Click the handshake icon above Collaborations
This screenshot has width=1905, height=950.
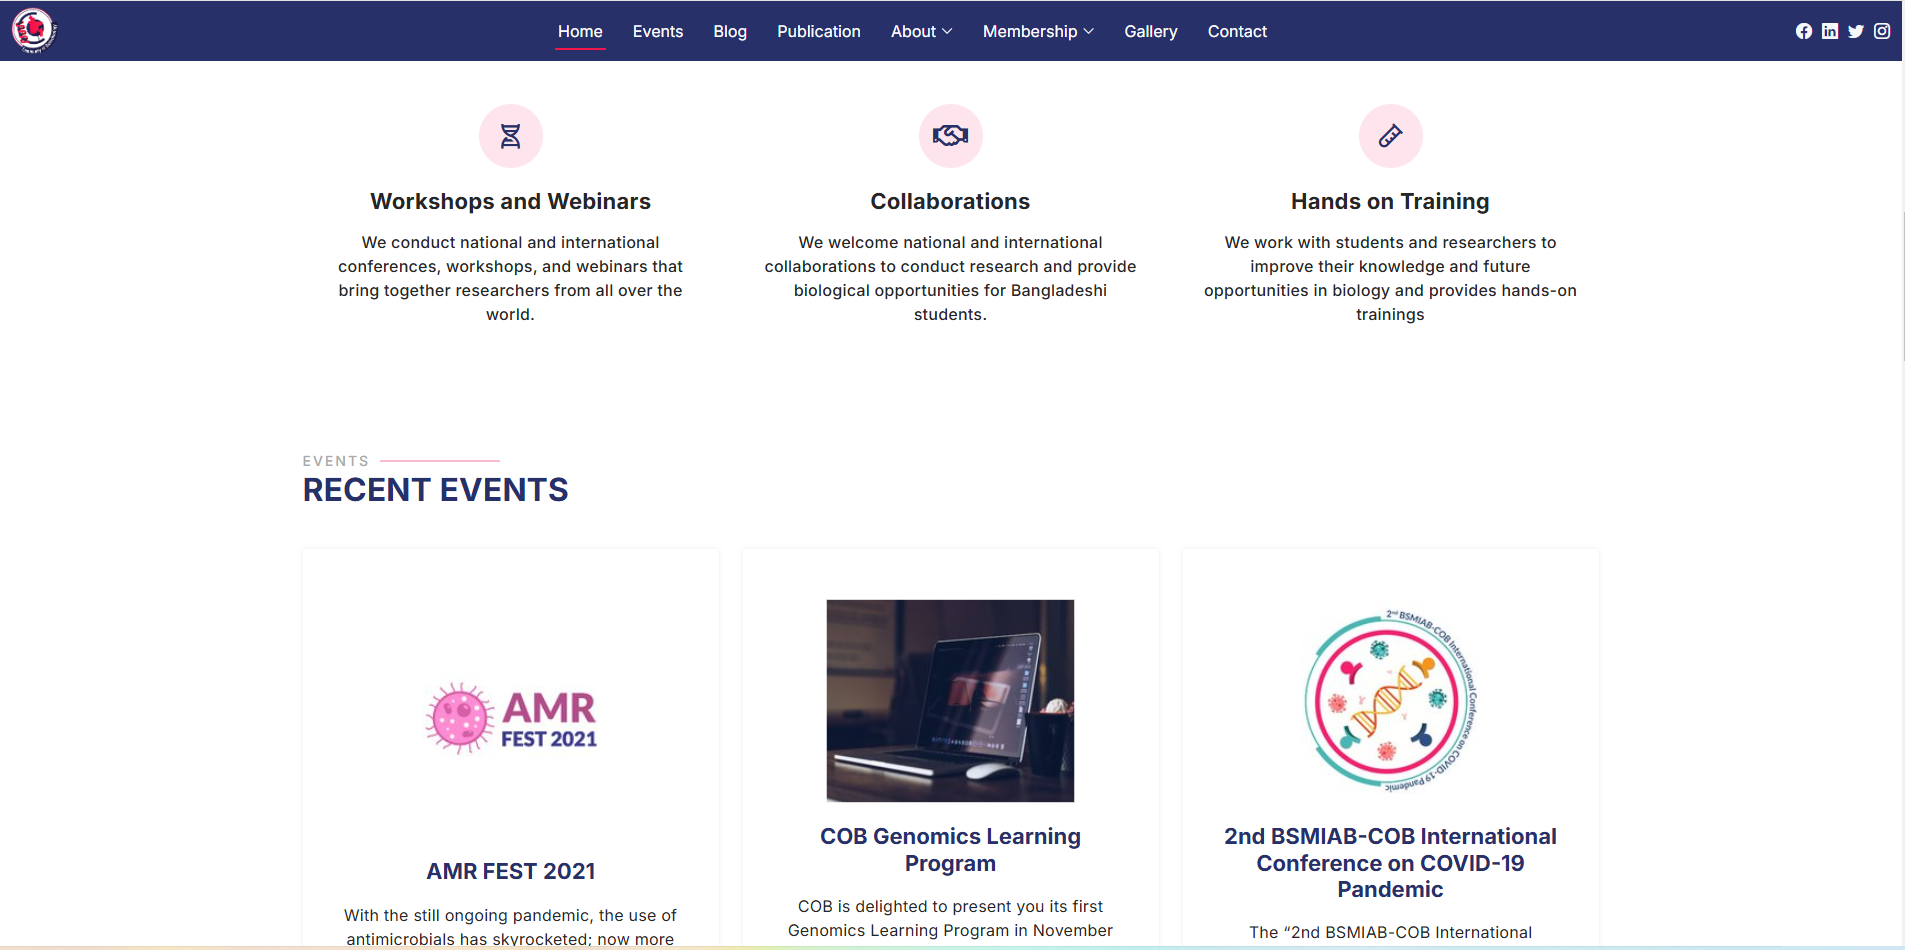tap(950, 136)
